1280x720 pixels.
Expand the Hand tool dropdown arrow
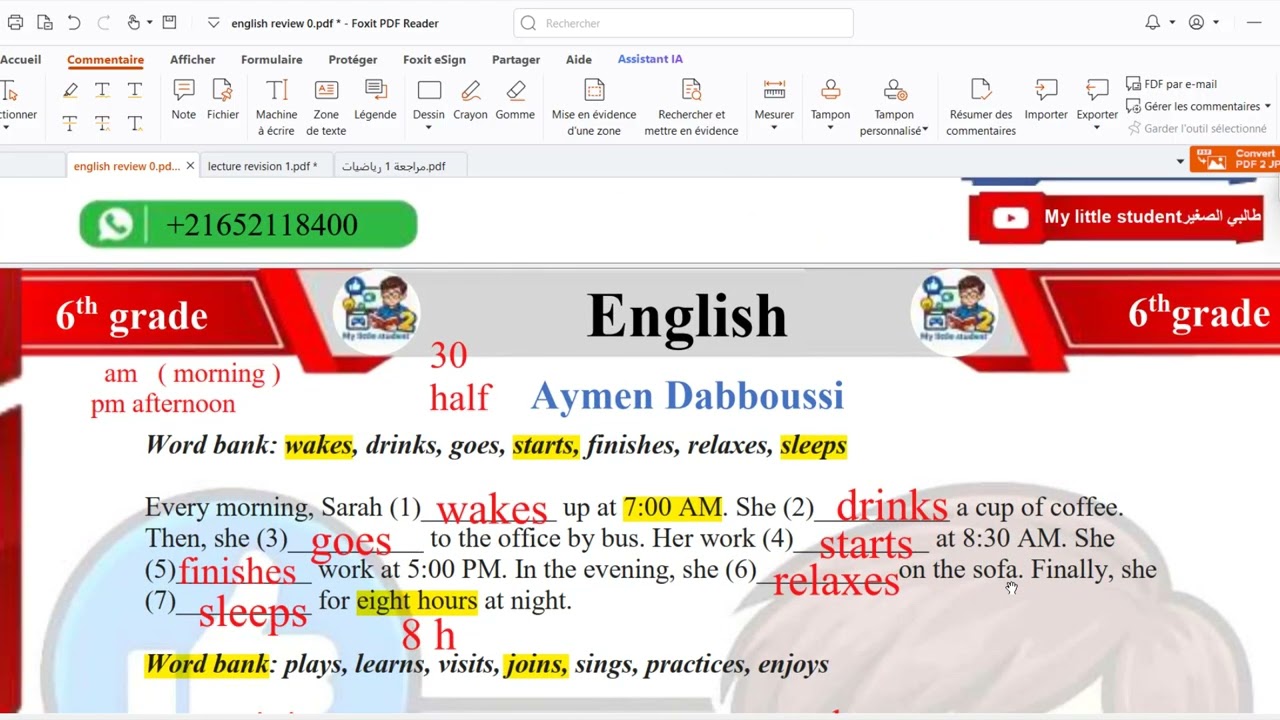[x=150, y=22]
